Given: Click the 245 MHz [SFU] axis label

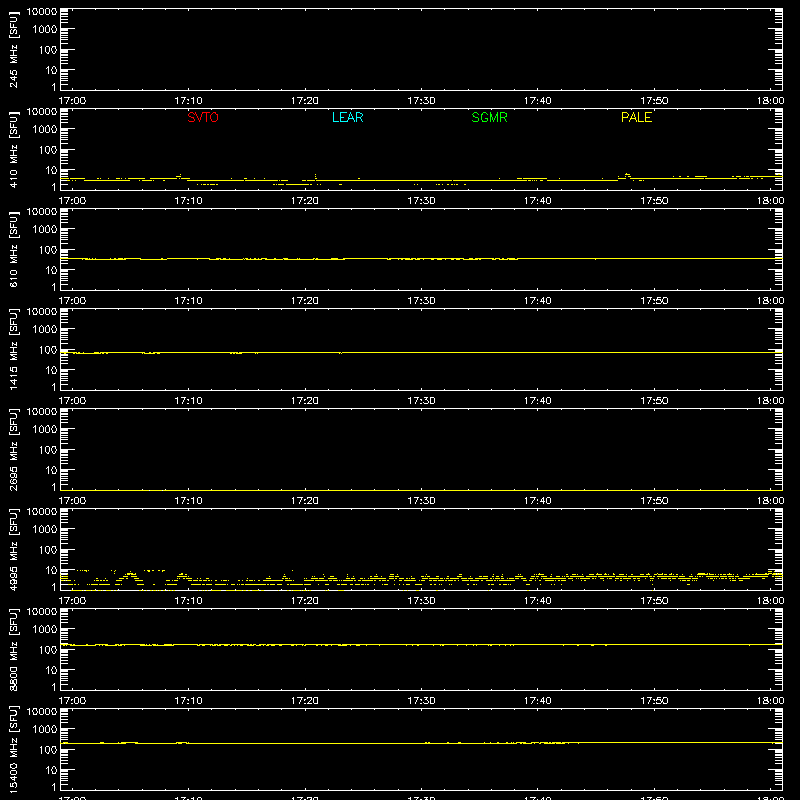Looking at the screenshot, I should [14, 50].
